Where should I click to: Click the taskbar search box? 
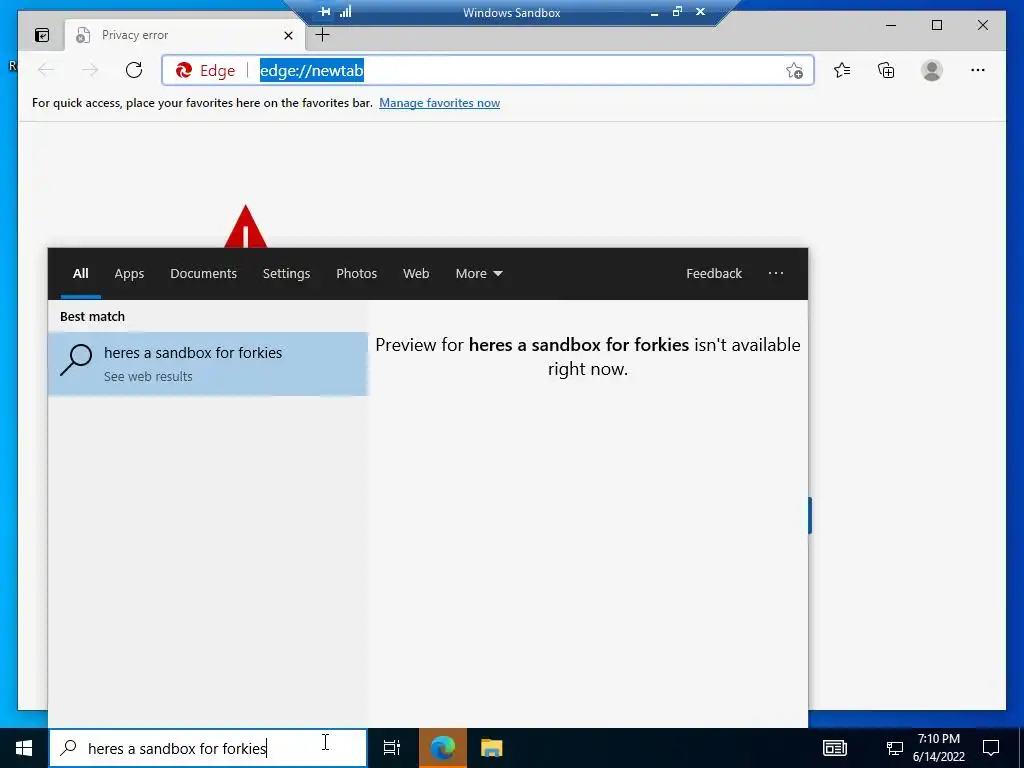pos(208,748)
